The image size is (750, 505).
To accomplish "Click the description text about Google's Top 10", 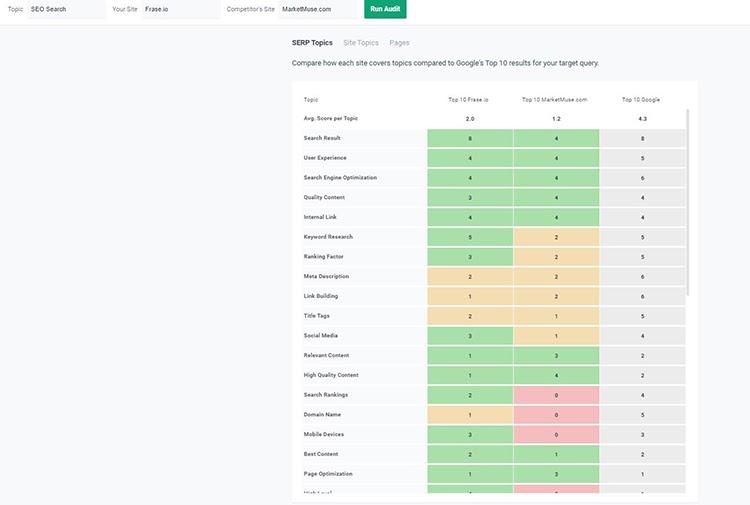I will (x=445, y=63).
